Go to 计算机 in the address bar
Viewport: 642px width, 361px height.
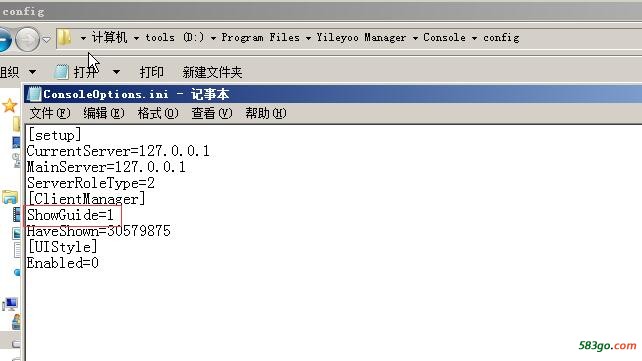(x=109, y=38)
